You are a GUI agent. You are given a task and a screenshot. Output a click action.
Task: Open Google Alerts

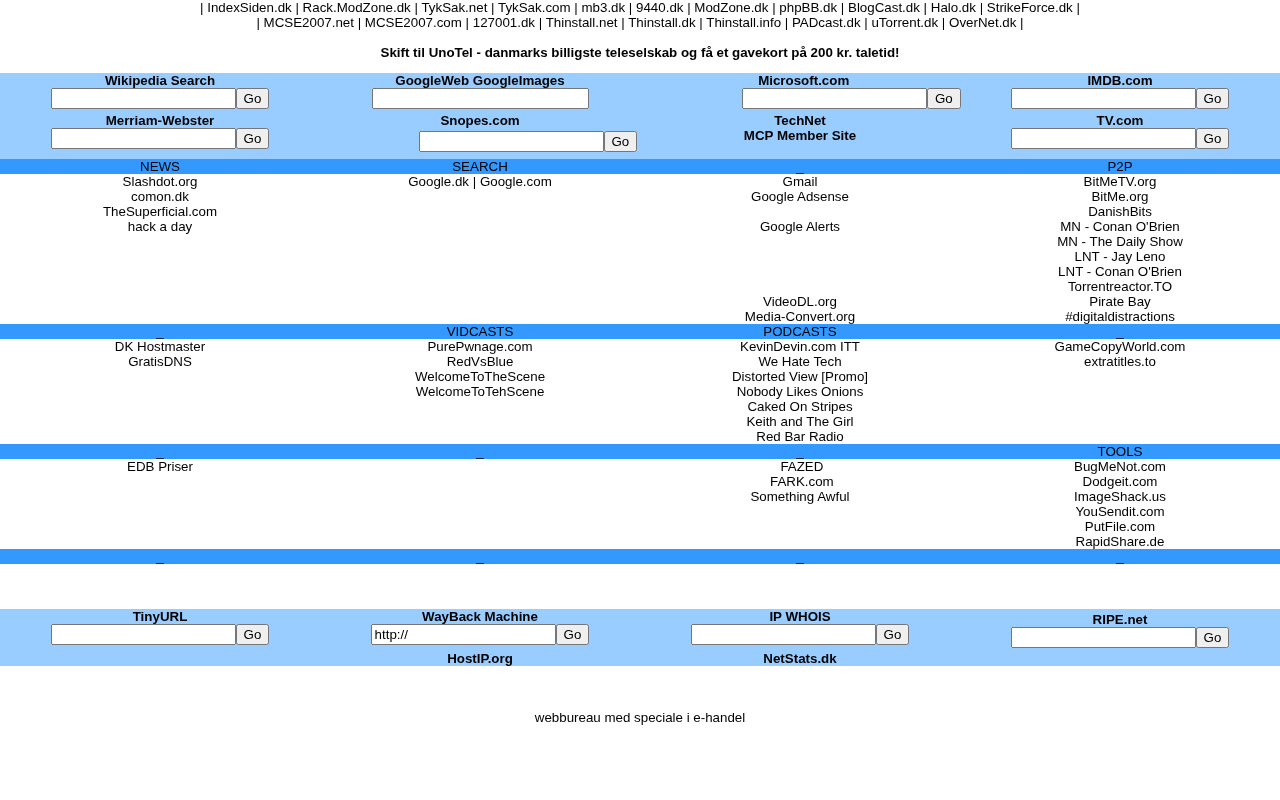[800, 227]
